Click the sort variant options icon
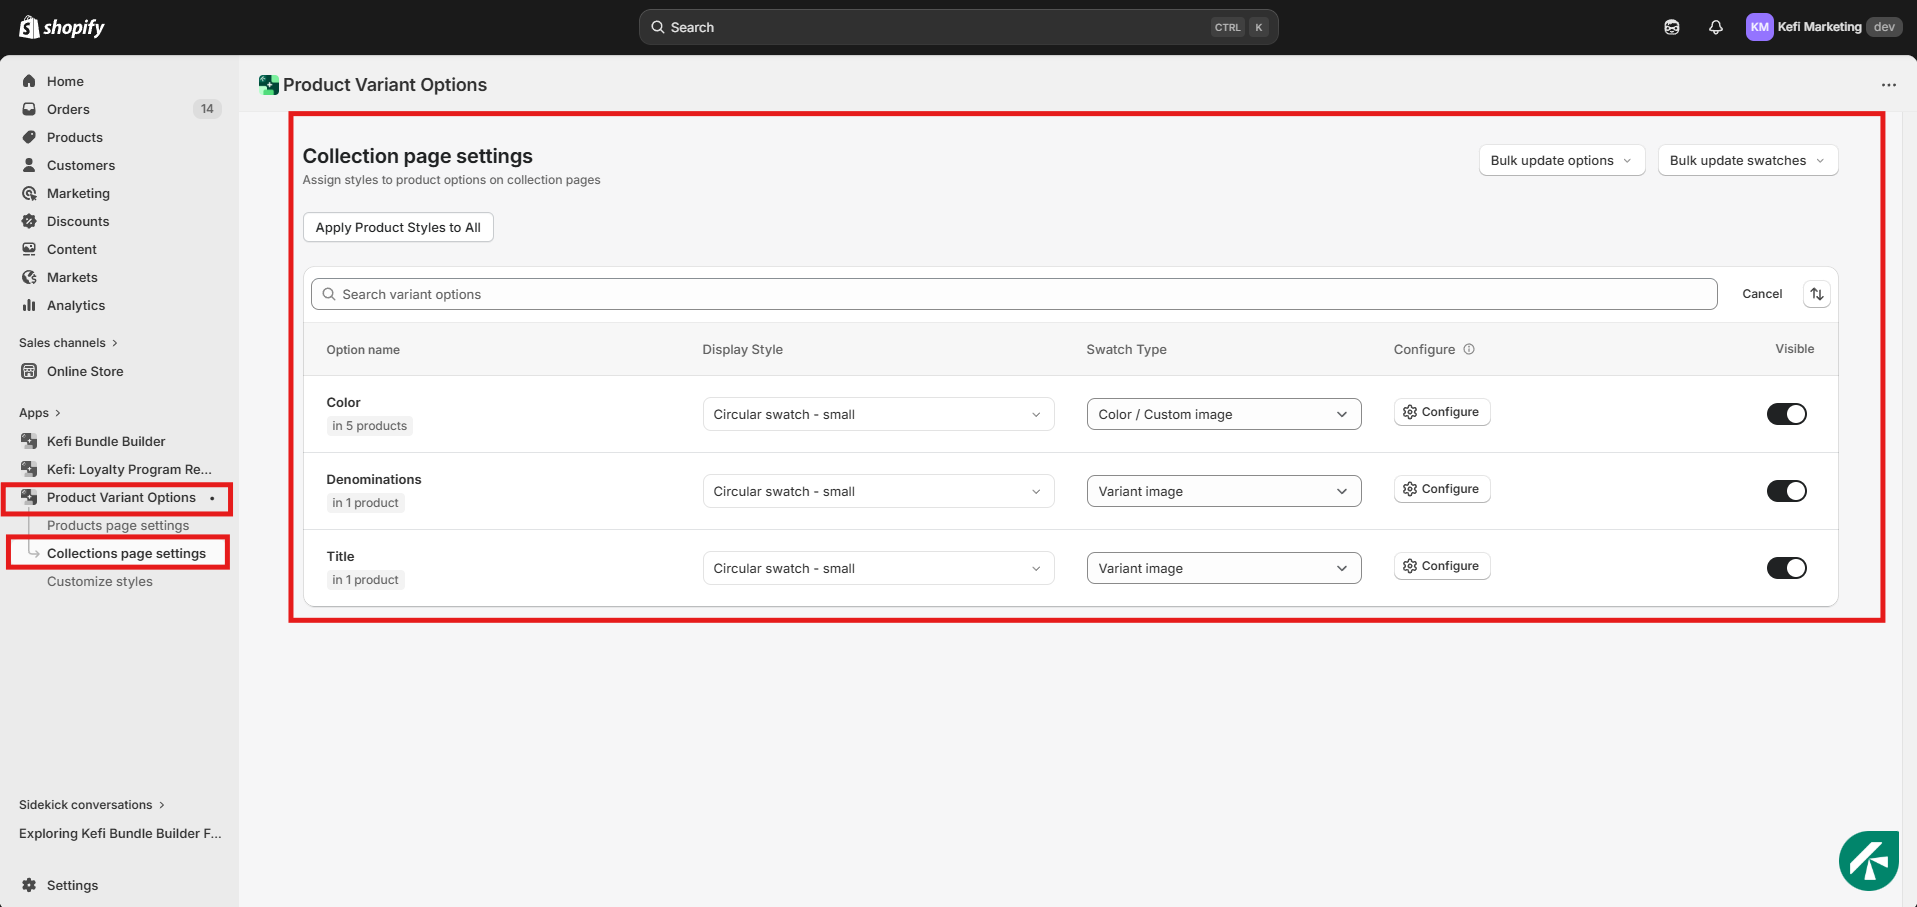Image resolution: width=1917 pixels, height=907 pixels. pyautogui.click(x=1816, y=294)
